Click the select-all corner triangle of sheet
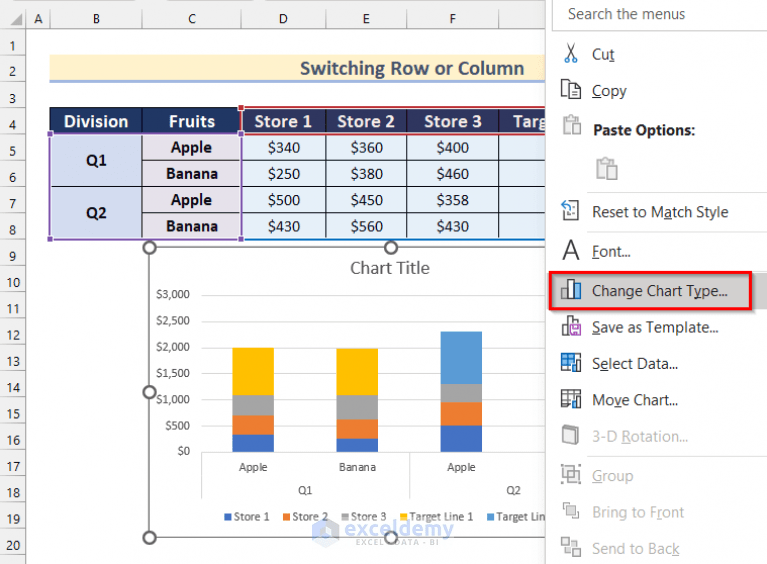Viewport: 767px width, 564px height. 17,20
